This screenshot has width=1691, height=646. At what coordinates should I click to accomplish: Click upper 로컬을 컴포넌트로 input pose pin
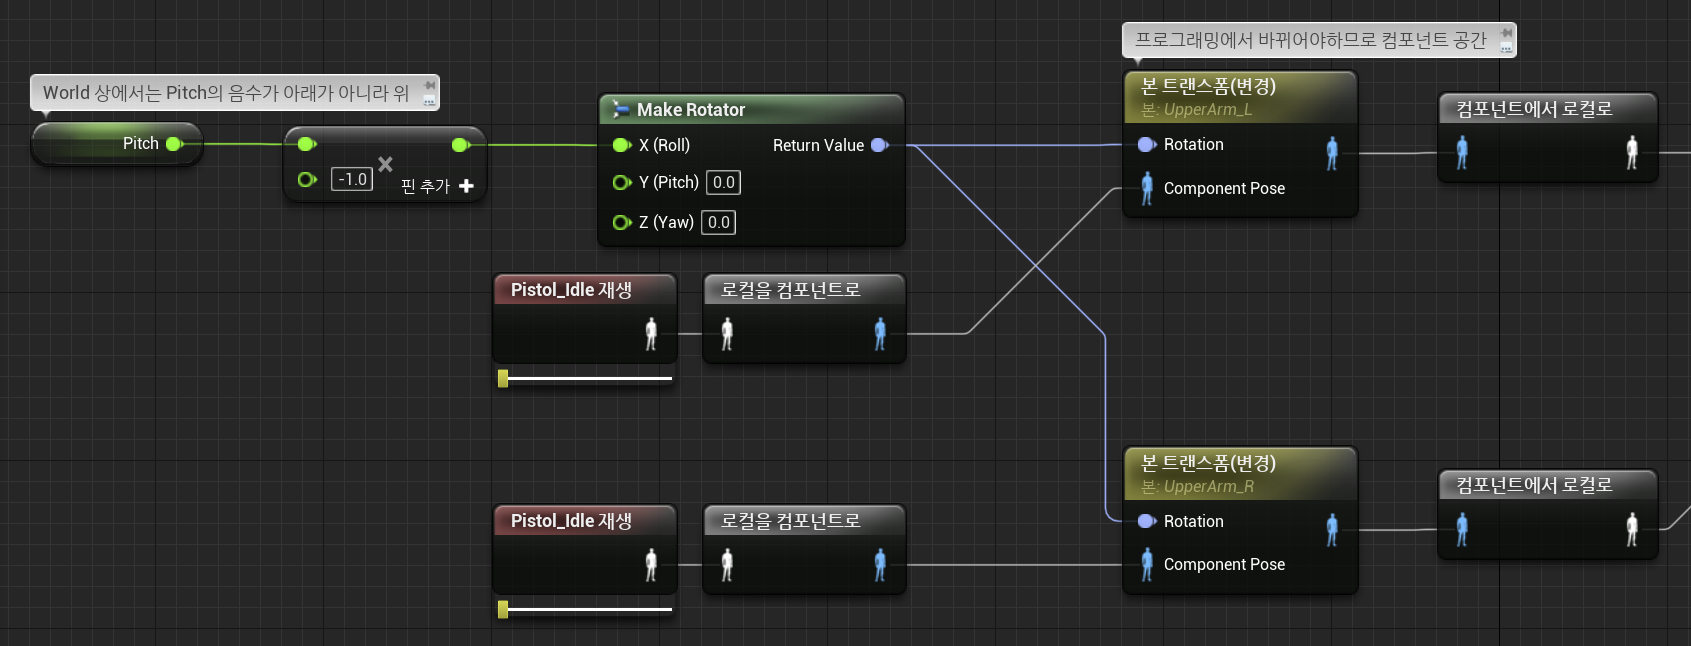click(727, 333)
